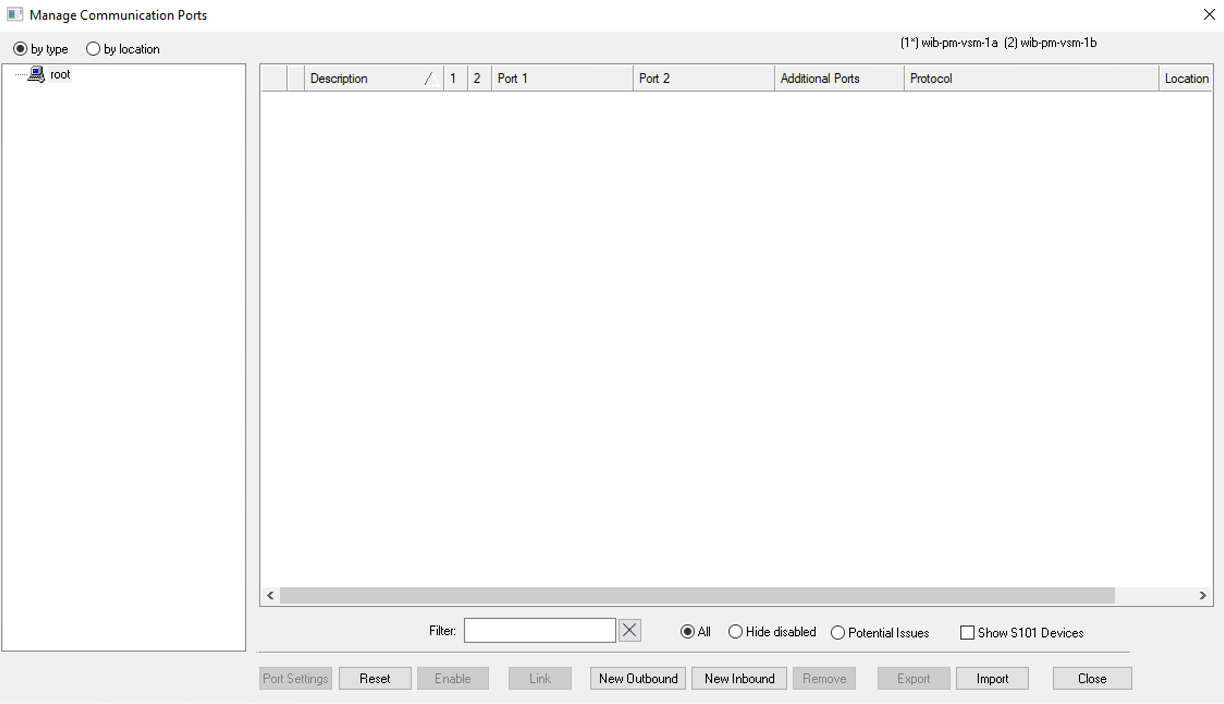Click the Location column header

(1186, 79)
